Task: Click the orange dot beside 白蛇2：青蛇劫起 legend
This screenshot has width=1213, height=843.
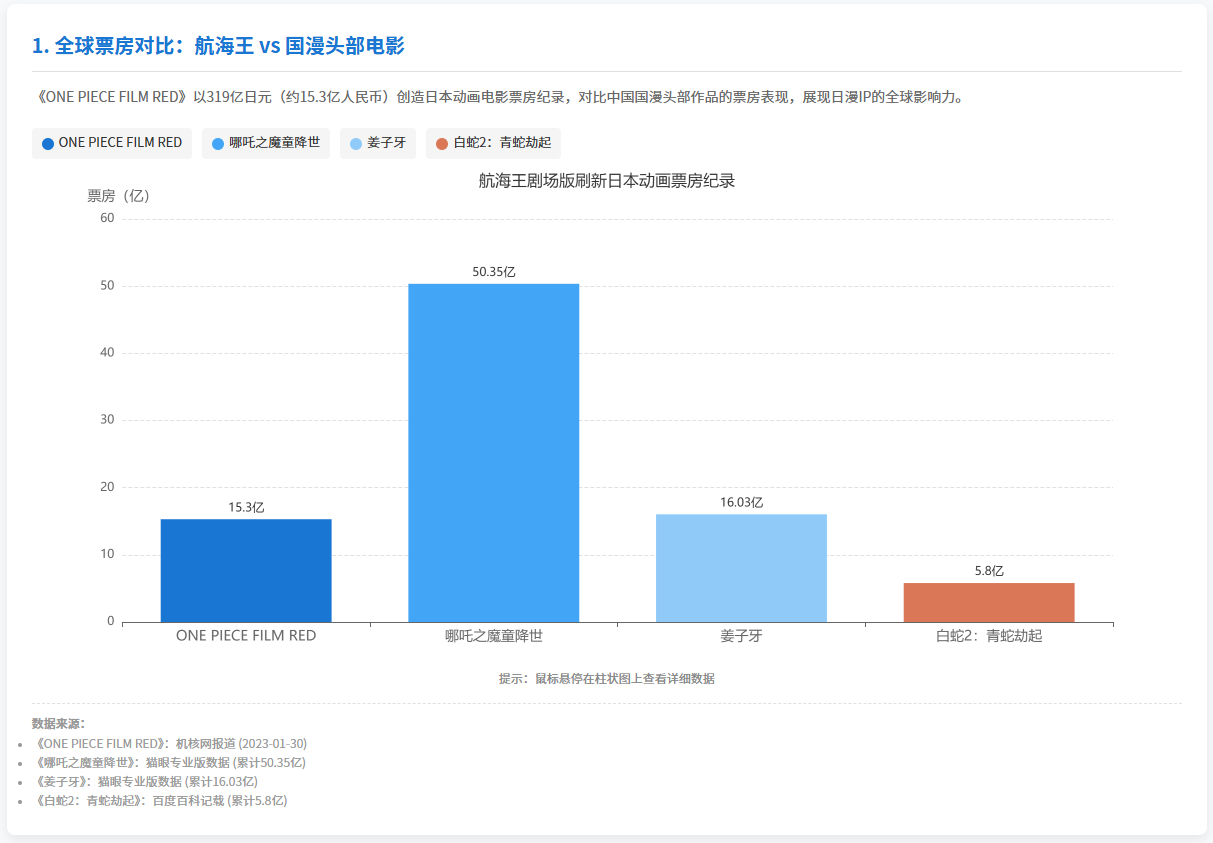Action: tap(442, 143)
